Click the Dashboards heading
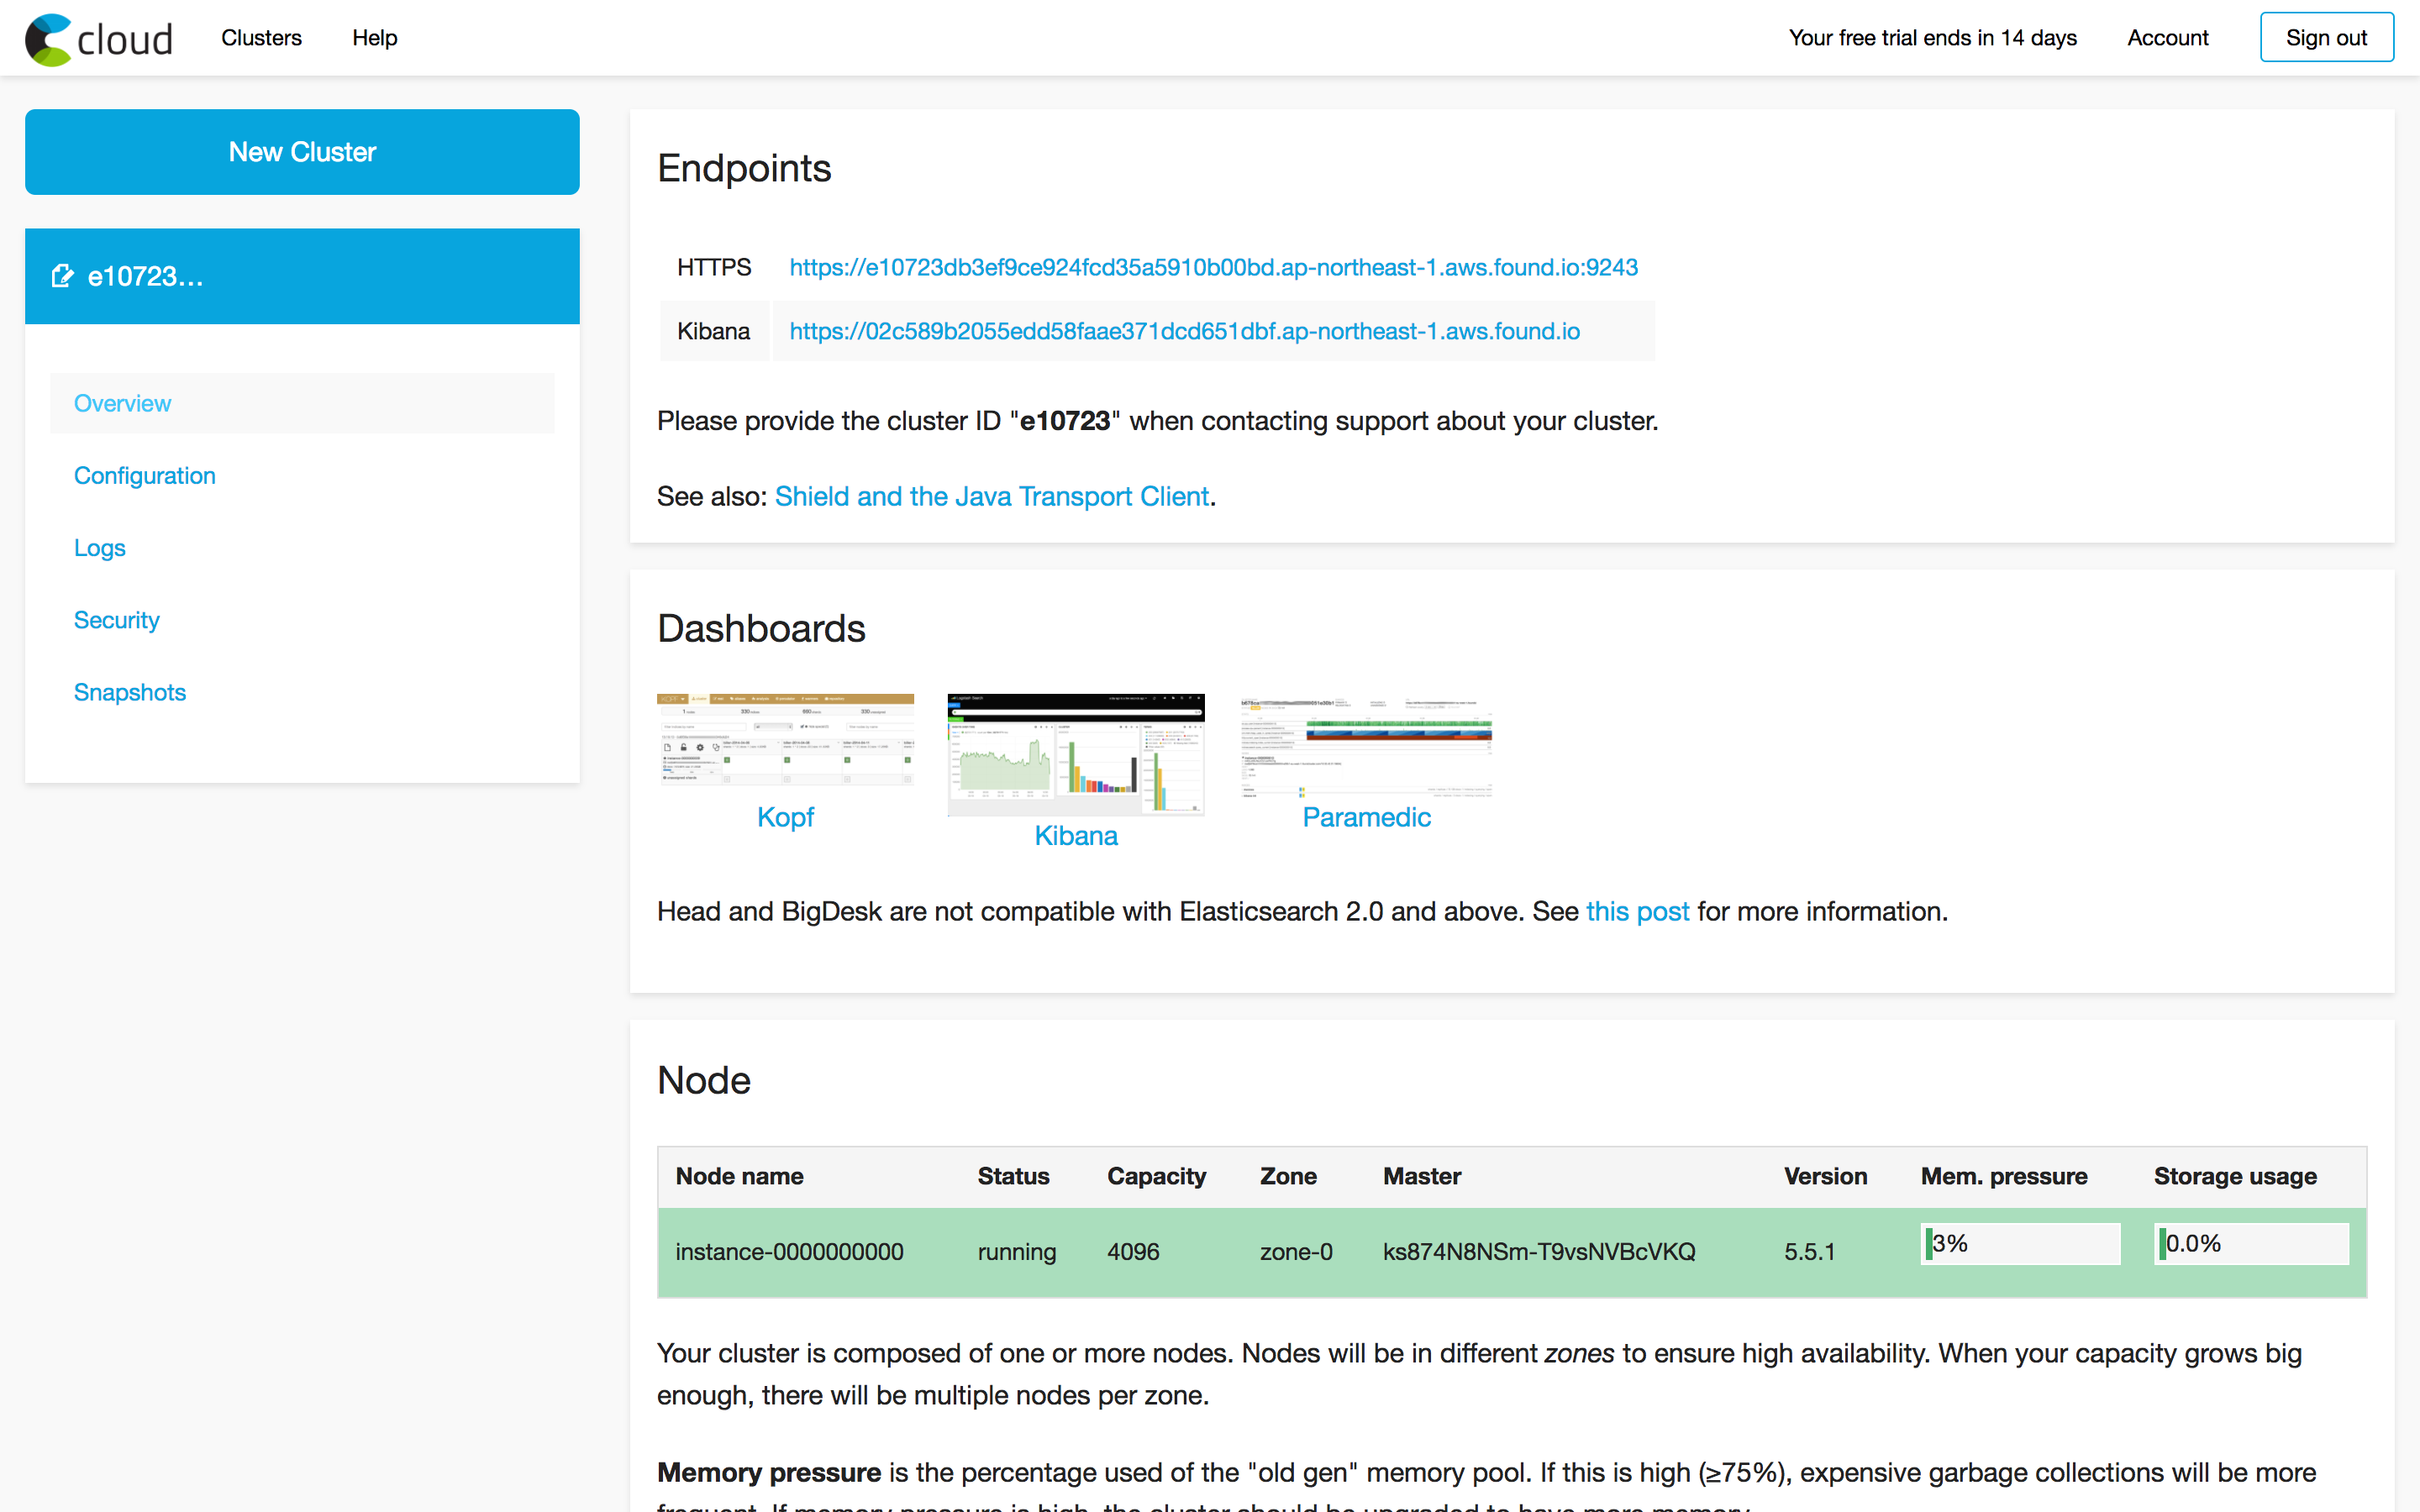 [761, 628]
